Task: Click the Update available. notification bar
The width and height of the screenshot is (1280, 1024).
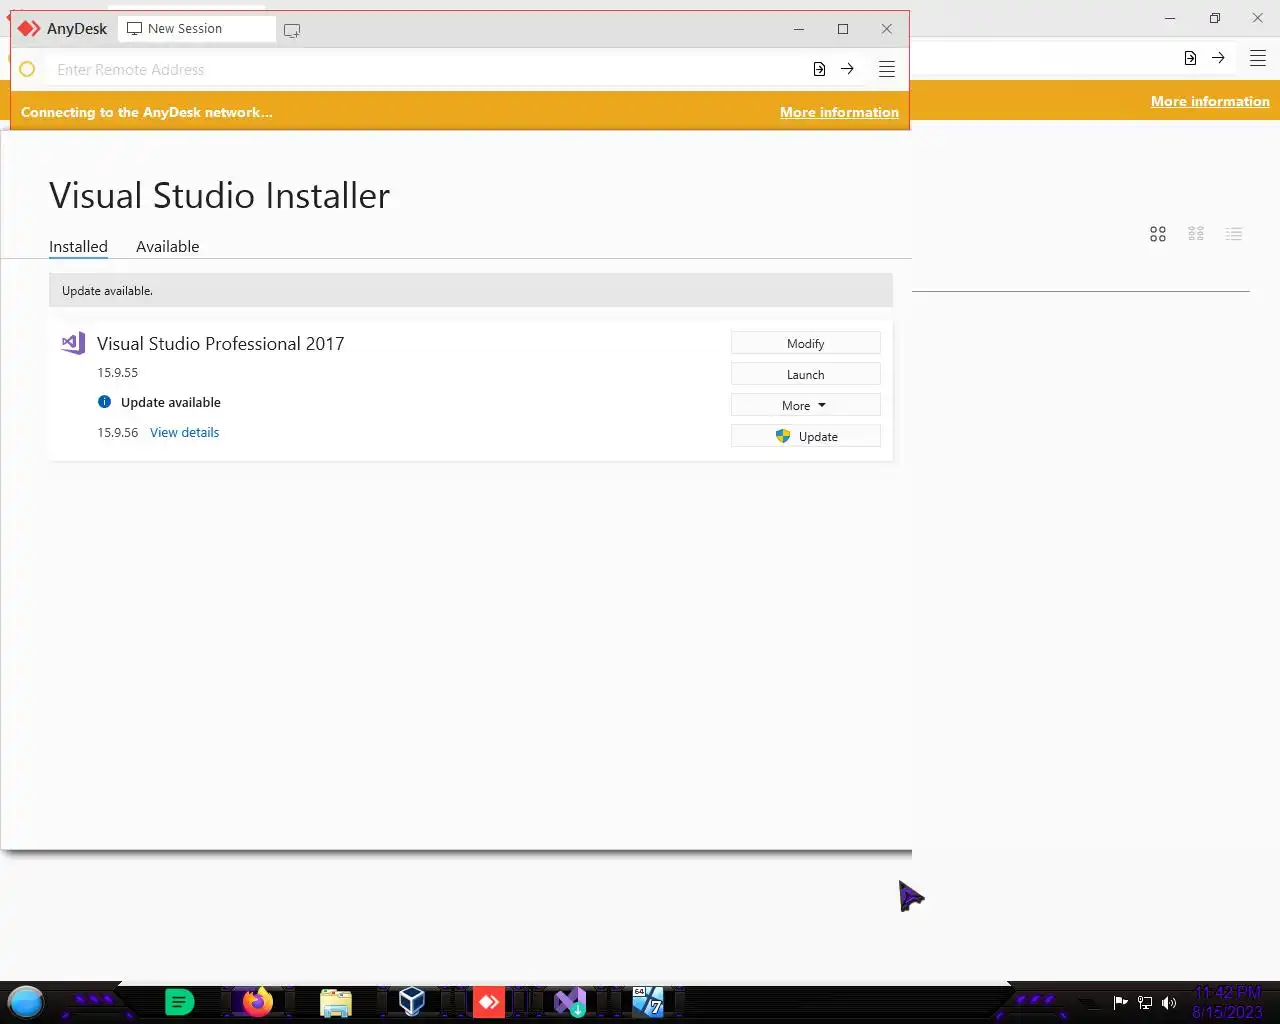Action: 470,290
